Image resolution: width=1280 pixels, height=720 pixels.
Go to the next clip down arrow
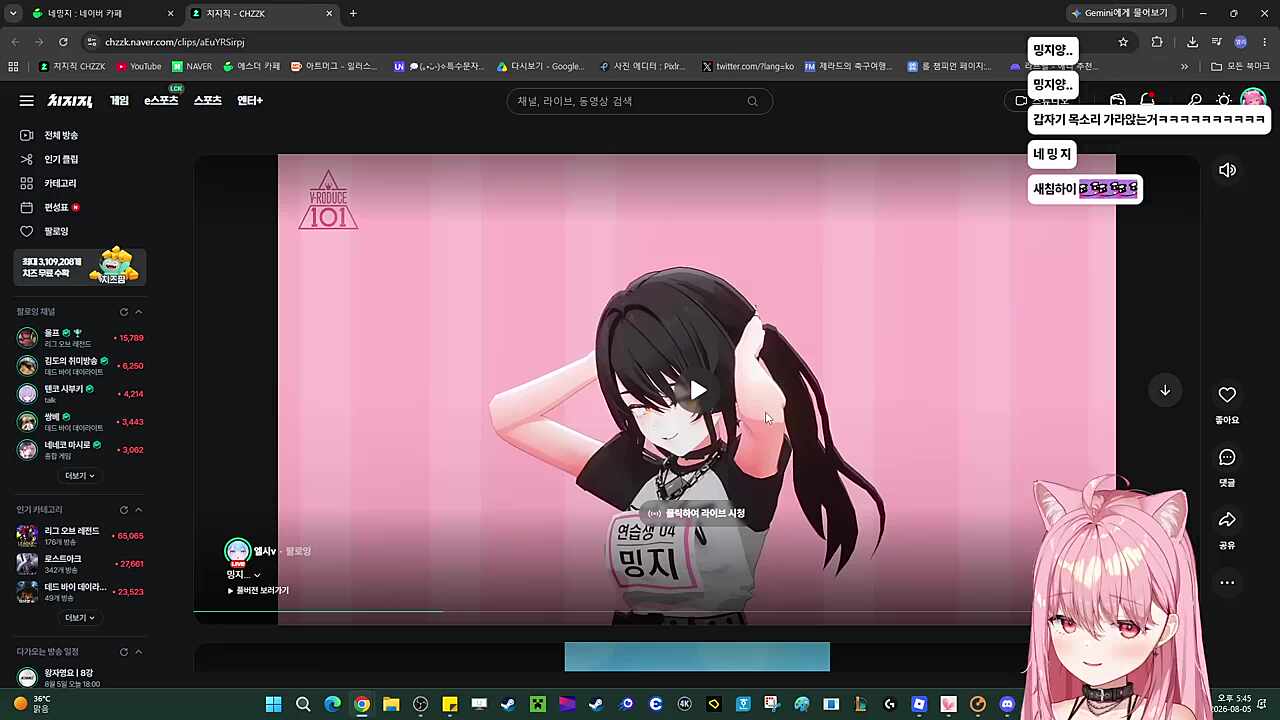[1165, 390]
